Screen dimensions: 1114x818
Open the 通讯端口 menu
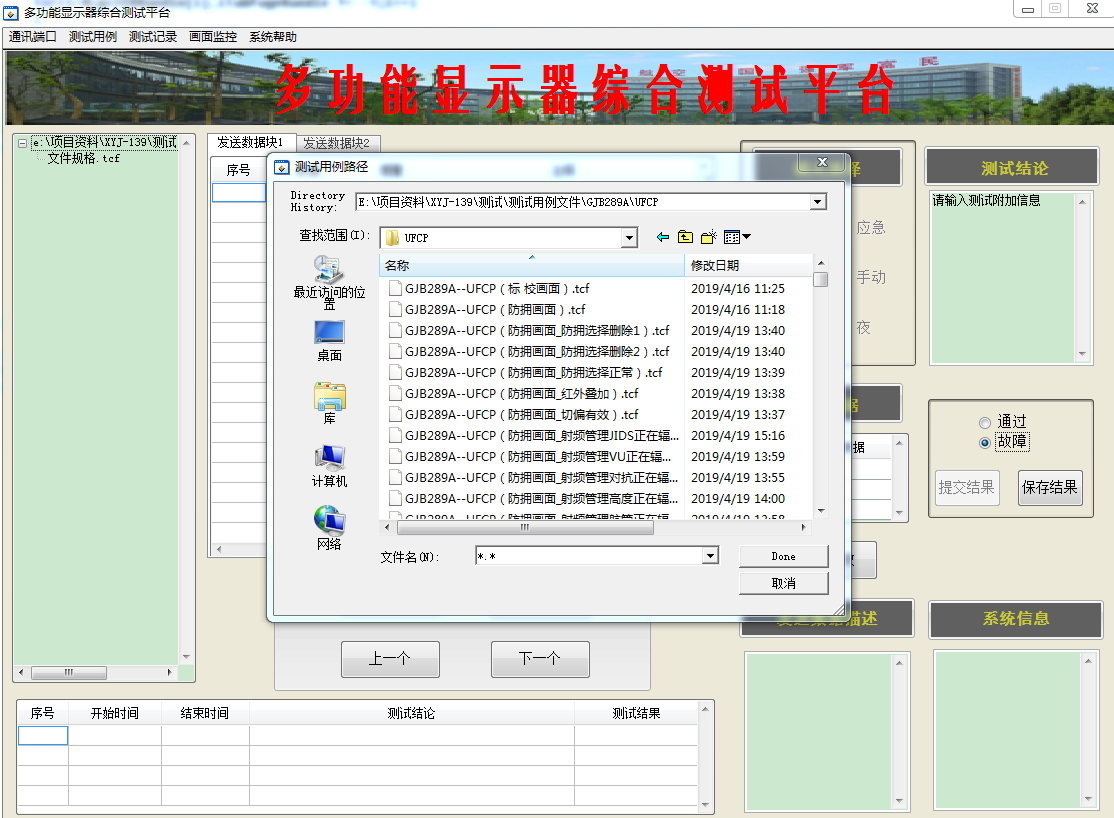[x=33, y=37]
